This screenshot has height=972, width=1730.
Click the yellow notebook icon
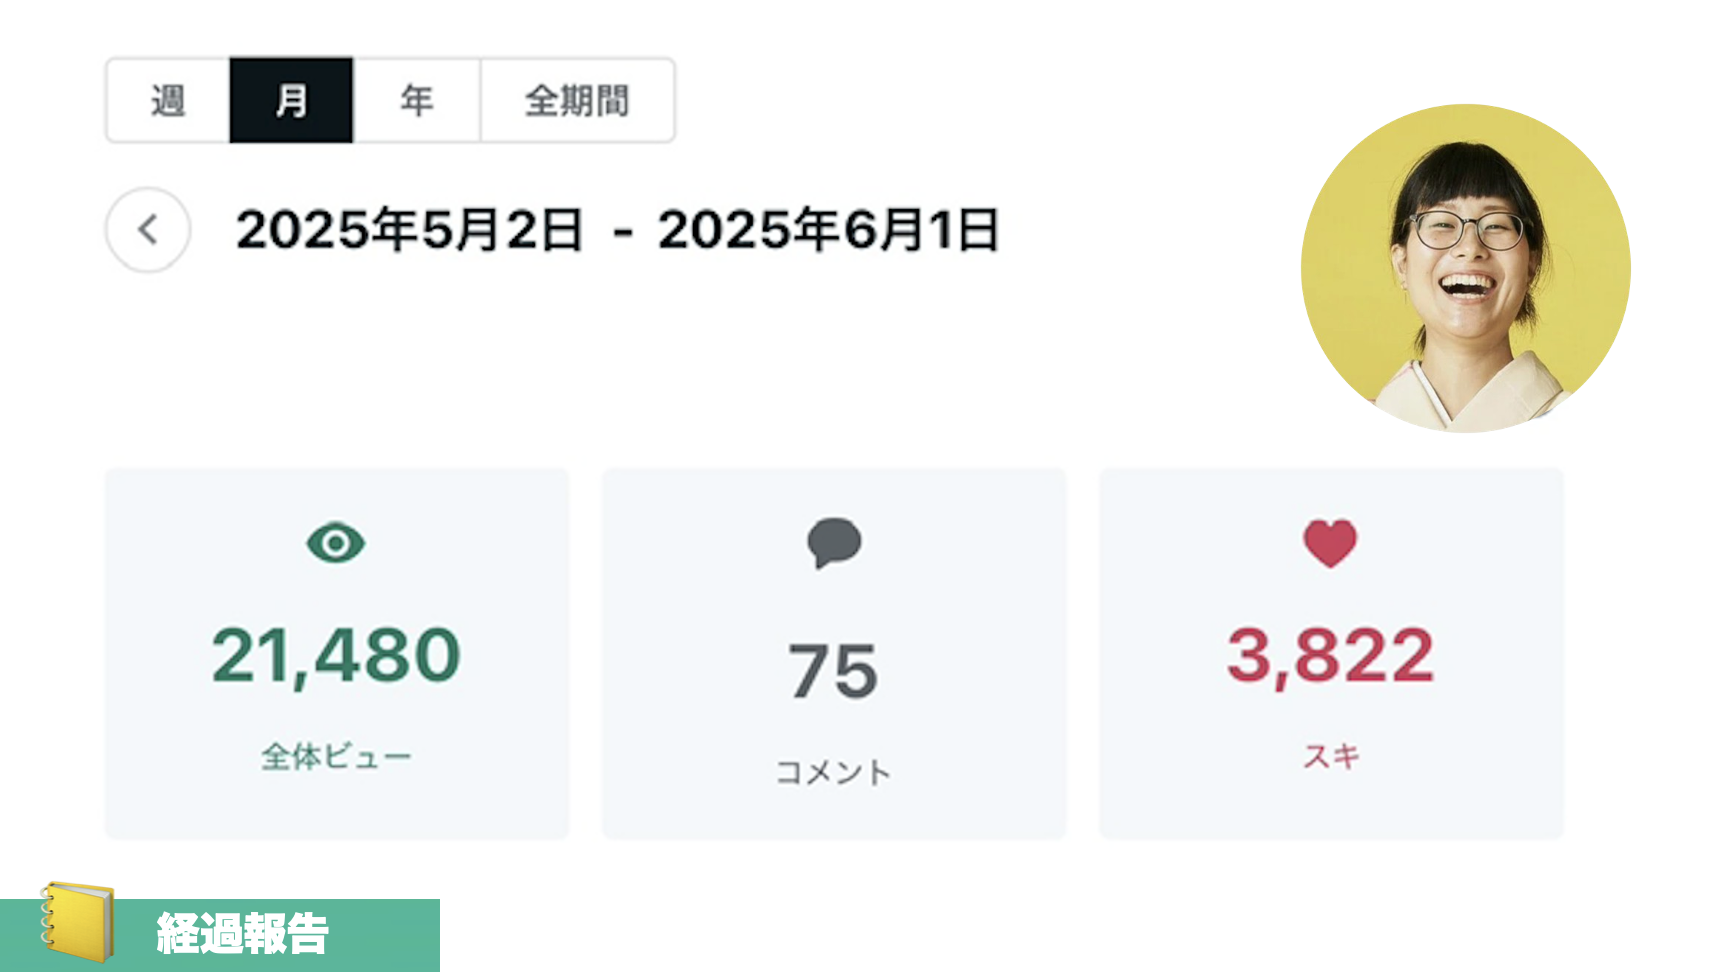pos(78,920)
